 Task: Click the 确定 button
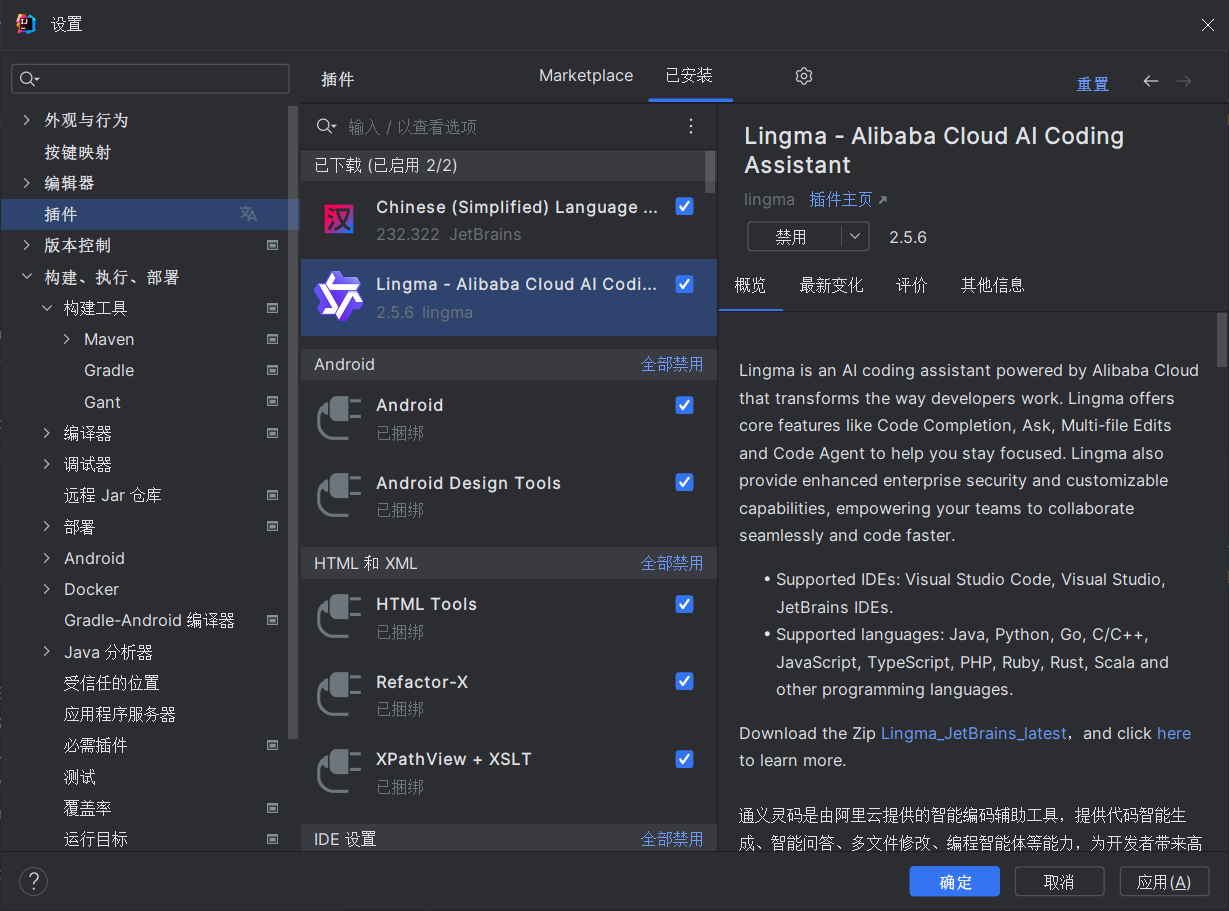(x=955, y=882)
